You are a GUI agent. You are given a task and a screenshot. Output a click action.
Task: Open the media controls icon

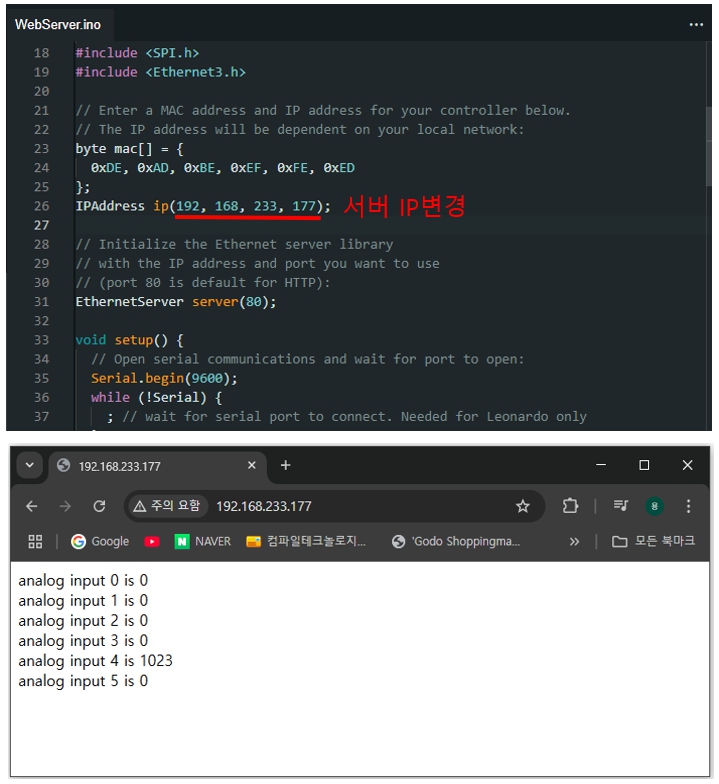point(621,507)
